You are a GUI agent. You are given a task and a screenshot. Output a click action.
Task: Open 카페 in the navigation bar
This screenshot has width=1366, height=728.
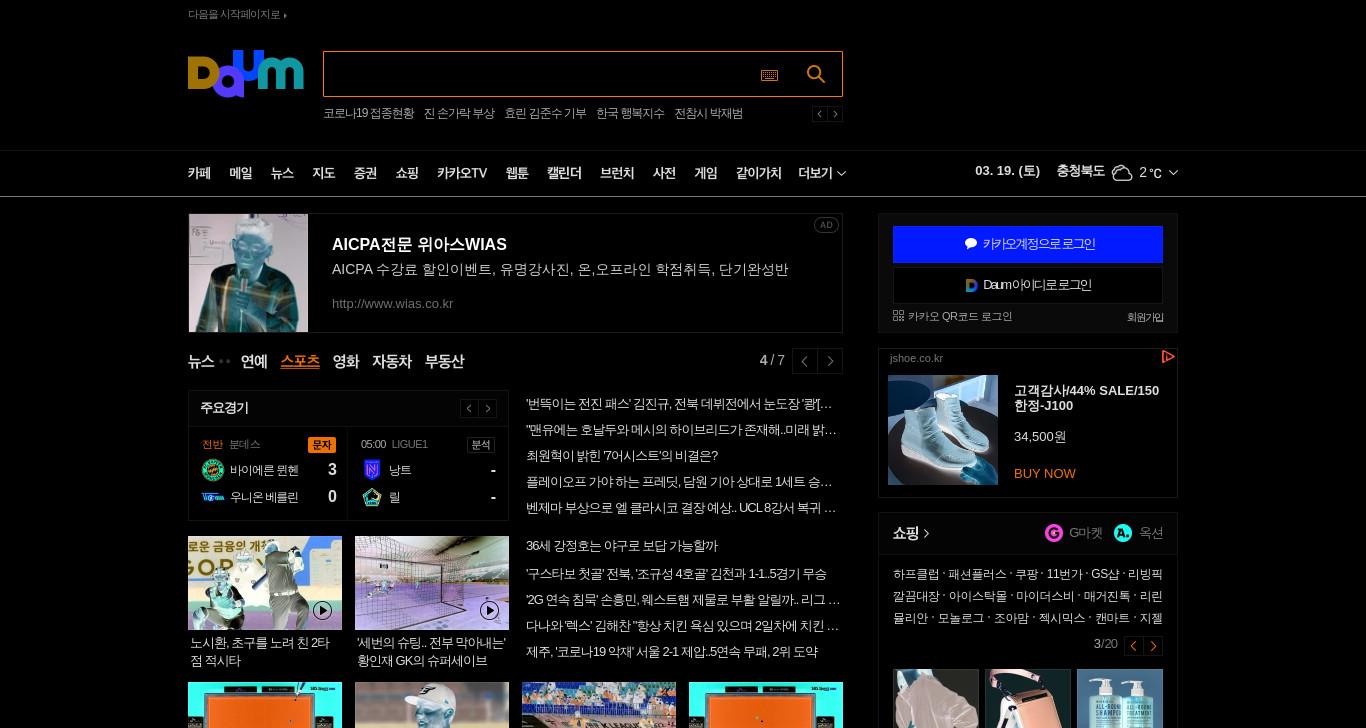[x=199, y=173]
